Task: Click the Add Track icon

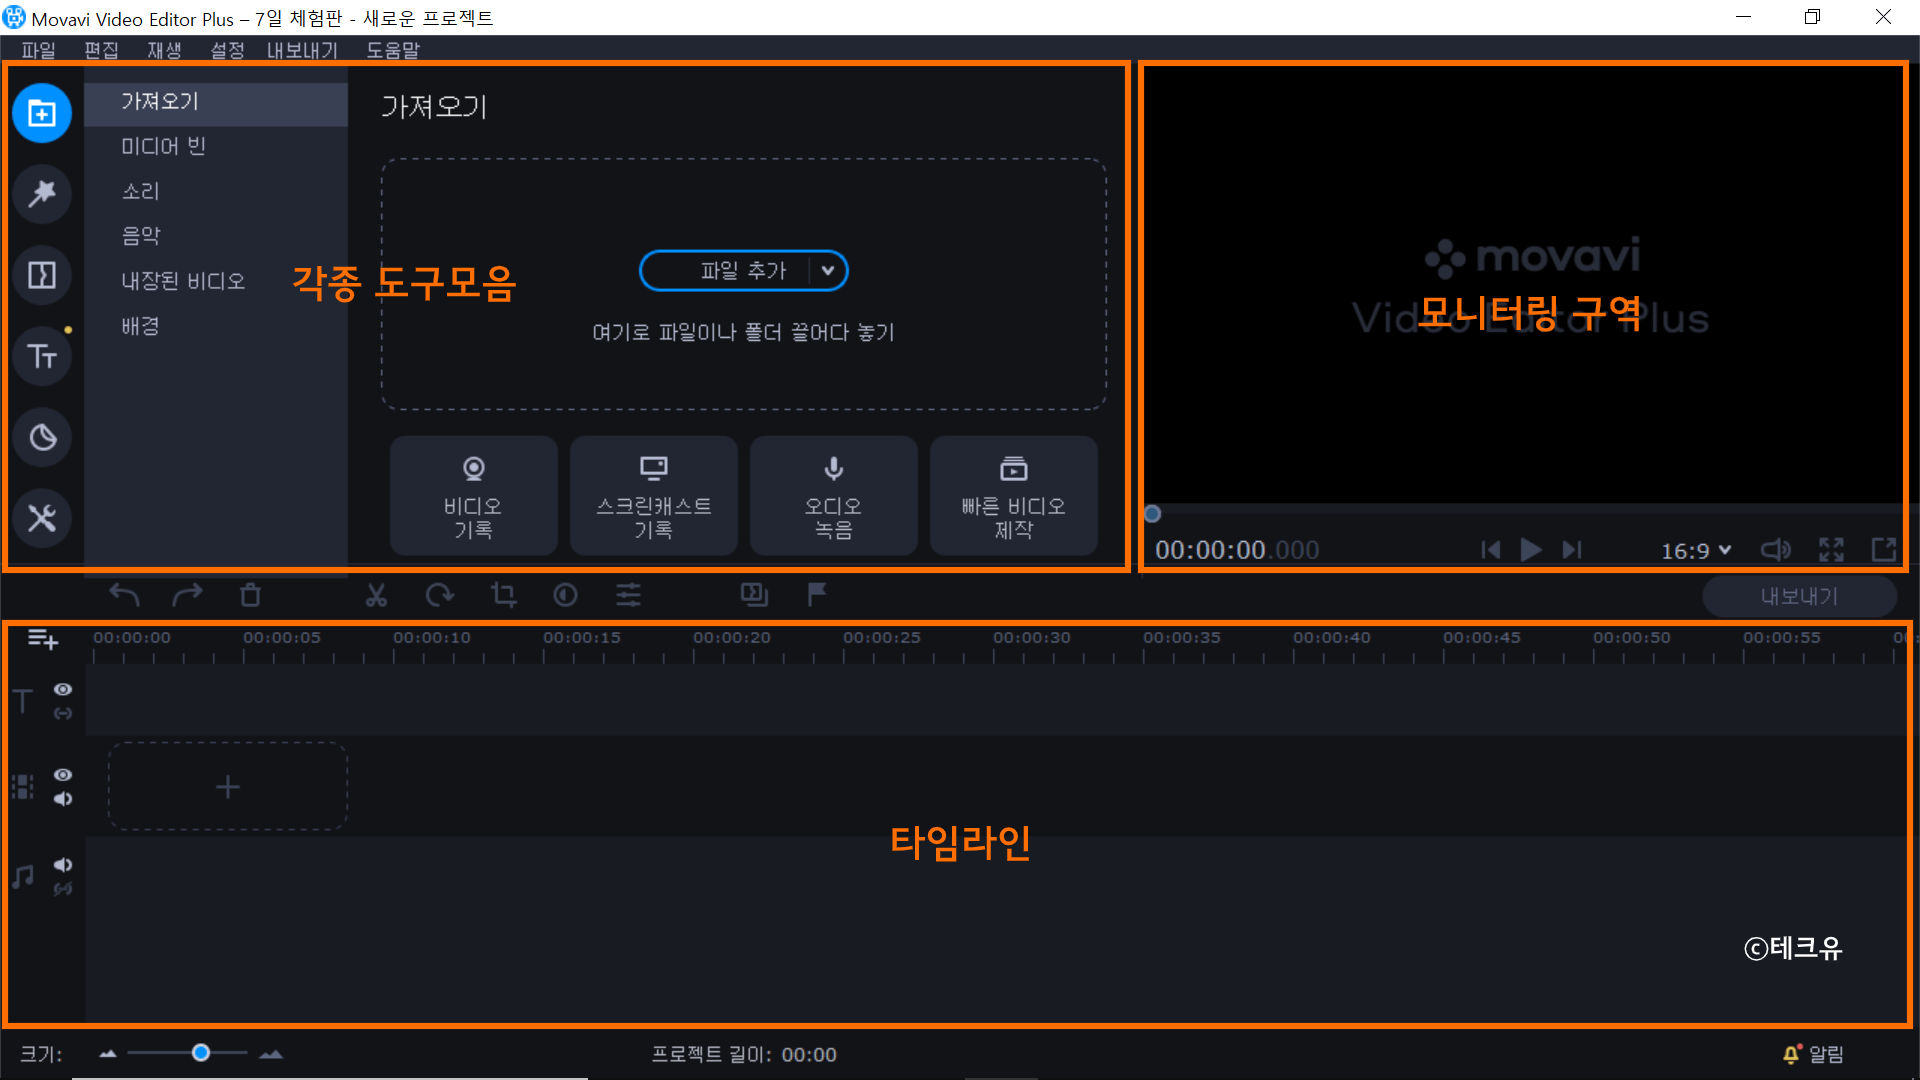Action: (42, 639)
